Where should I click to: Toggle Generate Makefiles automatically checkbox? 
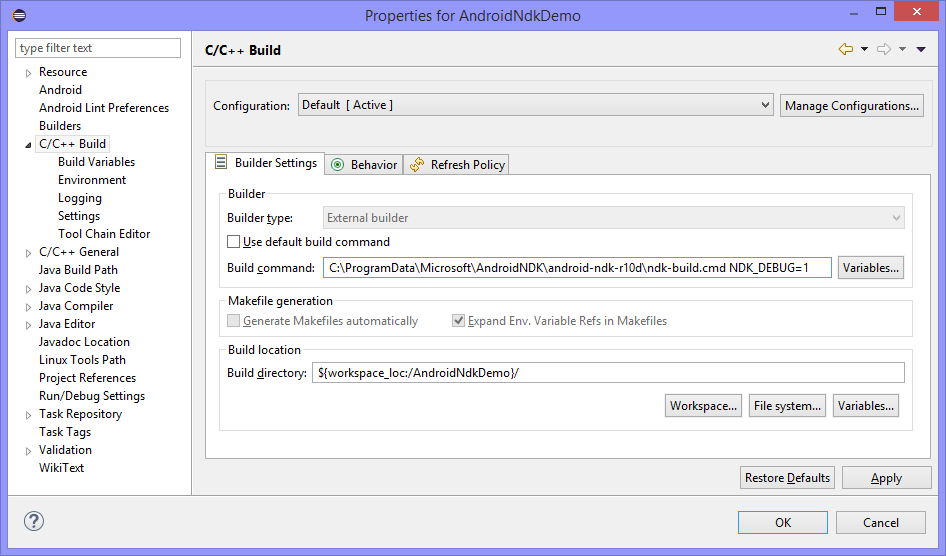click(x=234, y=321)
